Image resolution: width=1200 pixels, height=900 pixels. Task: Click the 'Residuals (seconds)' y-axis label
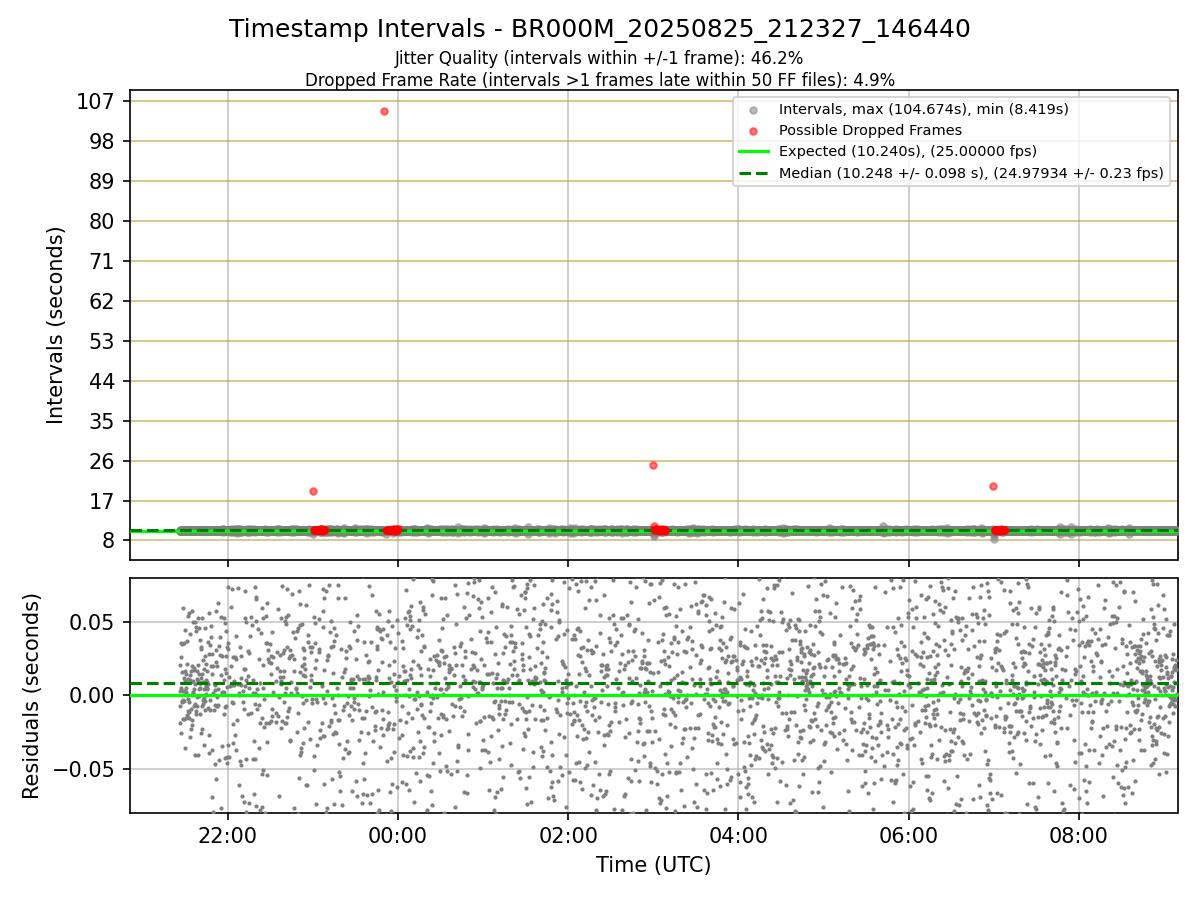pos(32,696)
